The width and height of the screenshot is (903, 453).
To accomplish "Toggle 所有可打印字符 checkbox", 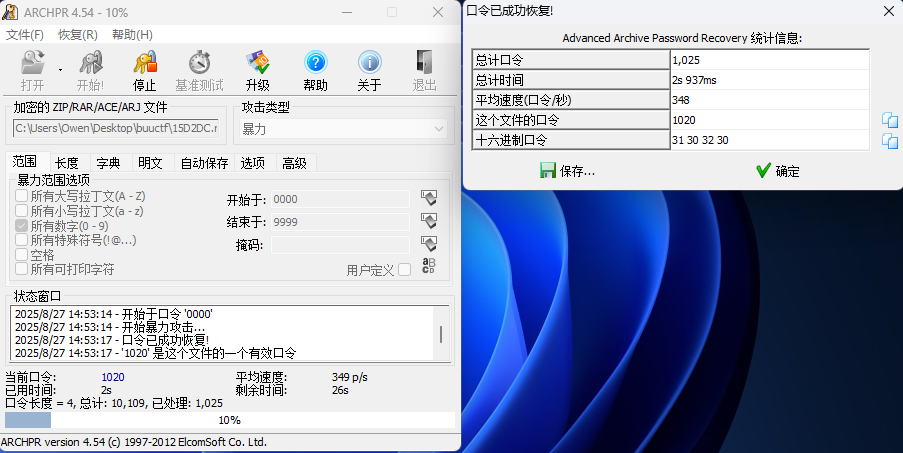I will 21,269.
